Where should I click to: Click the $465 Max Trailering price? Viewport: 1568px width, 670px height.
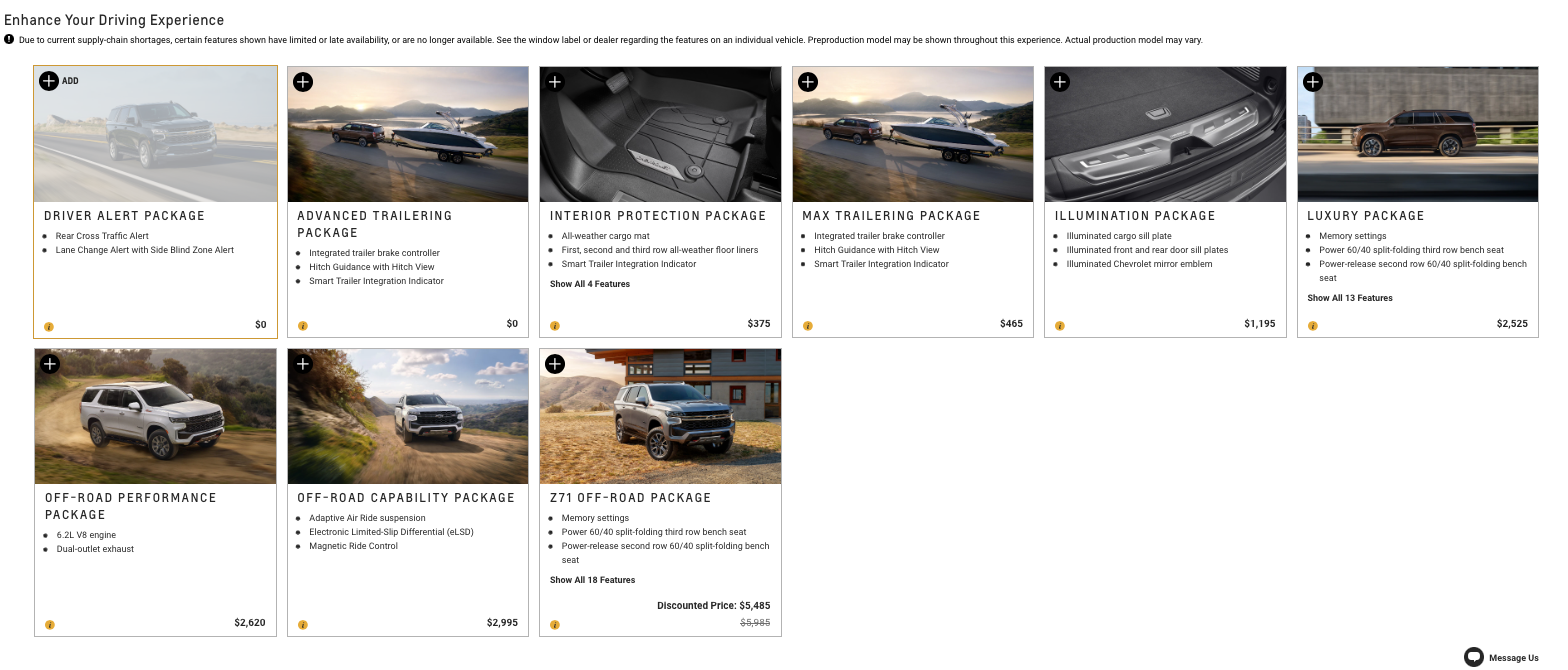1011,324
